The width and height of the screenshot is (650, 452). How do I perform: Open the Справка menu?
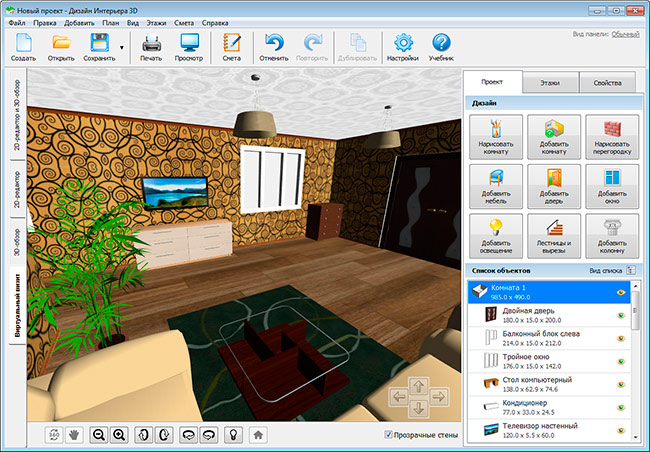click(x=215, y=23)
